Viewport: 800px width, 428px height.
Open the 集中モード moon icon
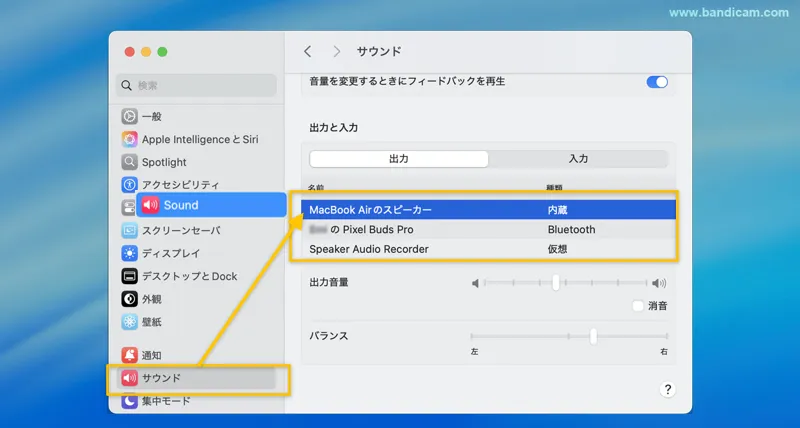point(130,401)
